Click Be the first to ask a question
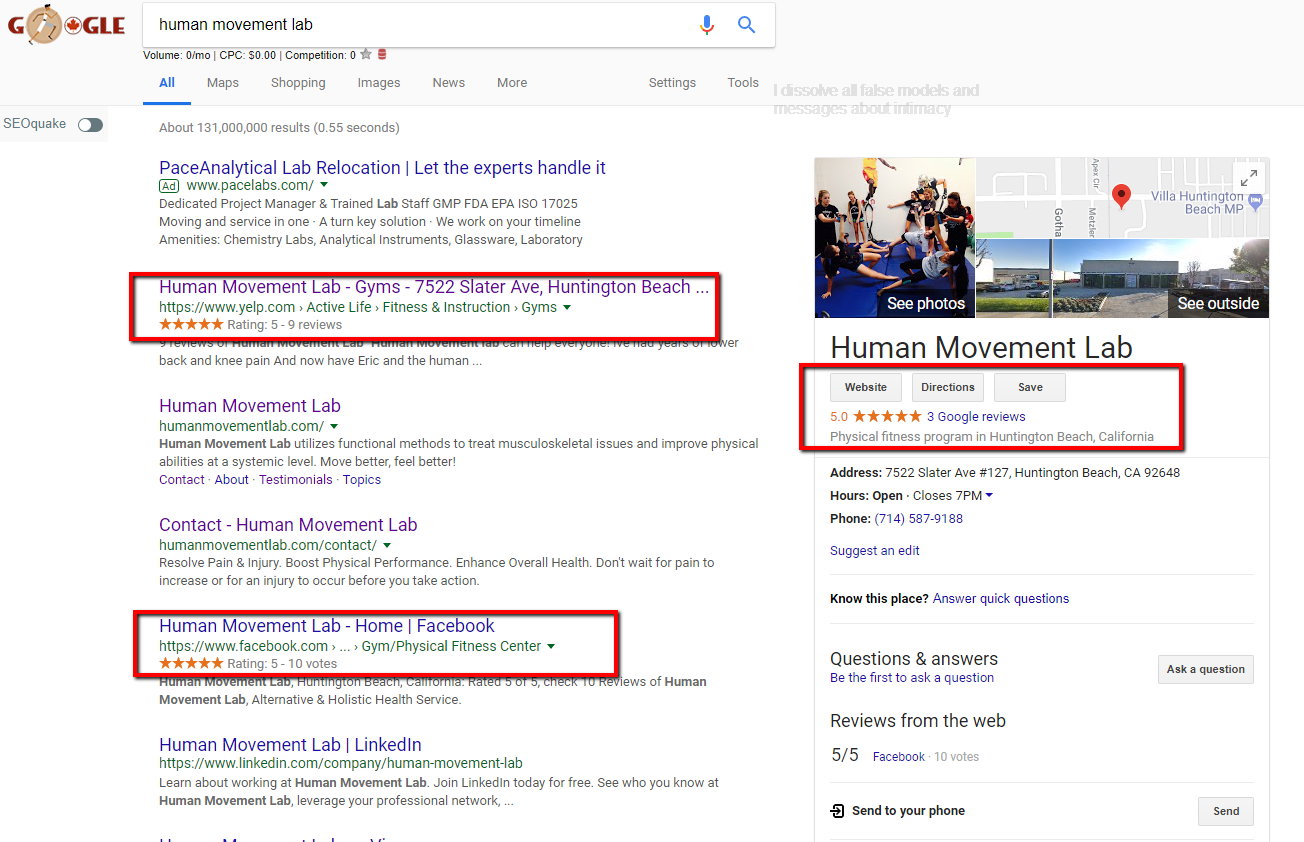1304x842 pixels. click(x=912, y=678)
